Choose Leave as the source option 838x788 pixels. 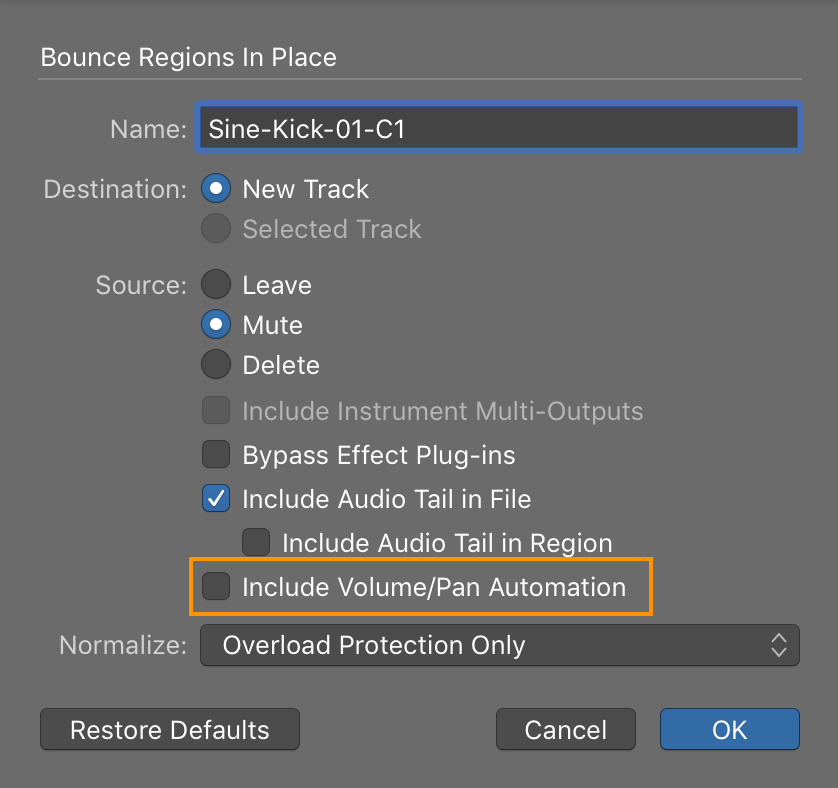point(216,284)
